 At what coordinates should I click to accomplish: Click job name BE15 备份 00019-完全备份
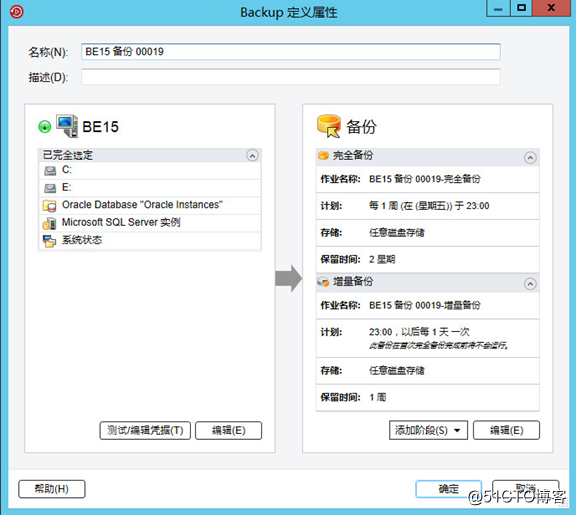coord(425,179)
